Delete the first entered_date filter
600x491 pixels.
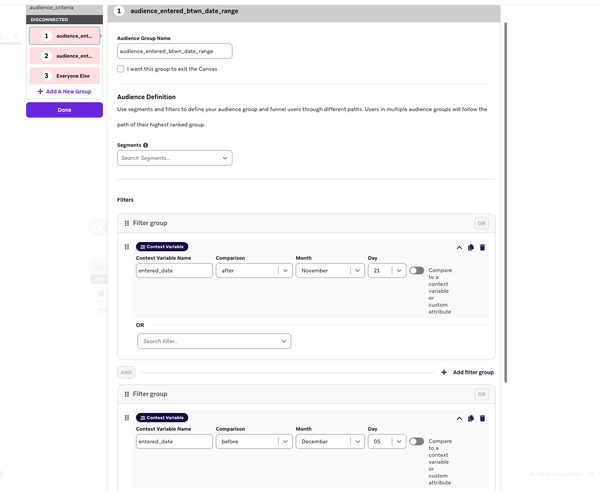pos(482,247)
